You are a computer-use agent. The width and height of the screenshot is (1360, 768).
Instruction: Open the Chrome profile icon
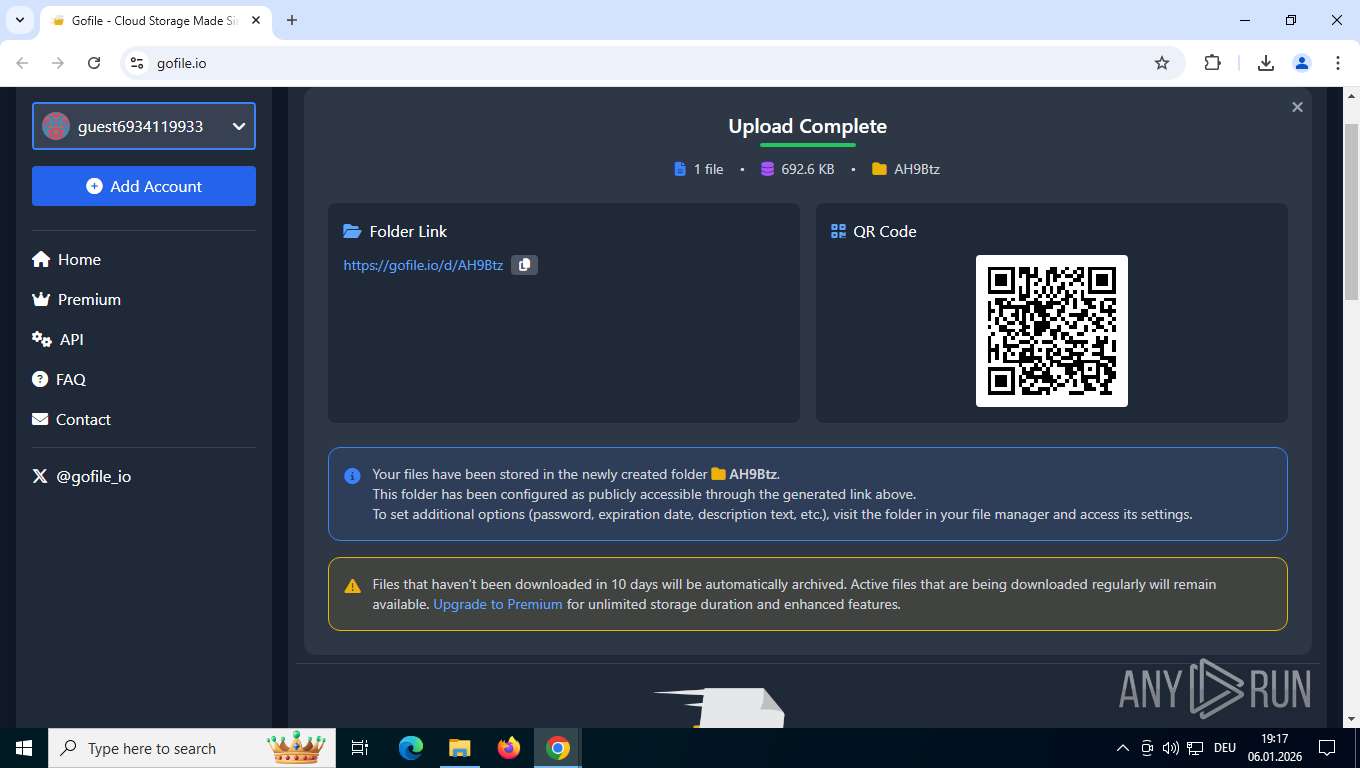tap(1302, 63)
